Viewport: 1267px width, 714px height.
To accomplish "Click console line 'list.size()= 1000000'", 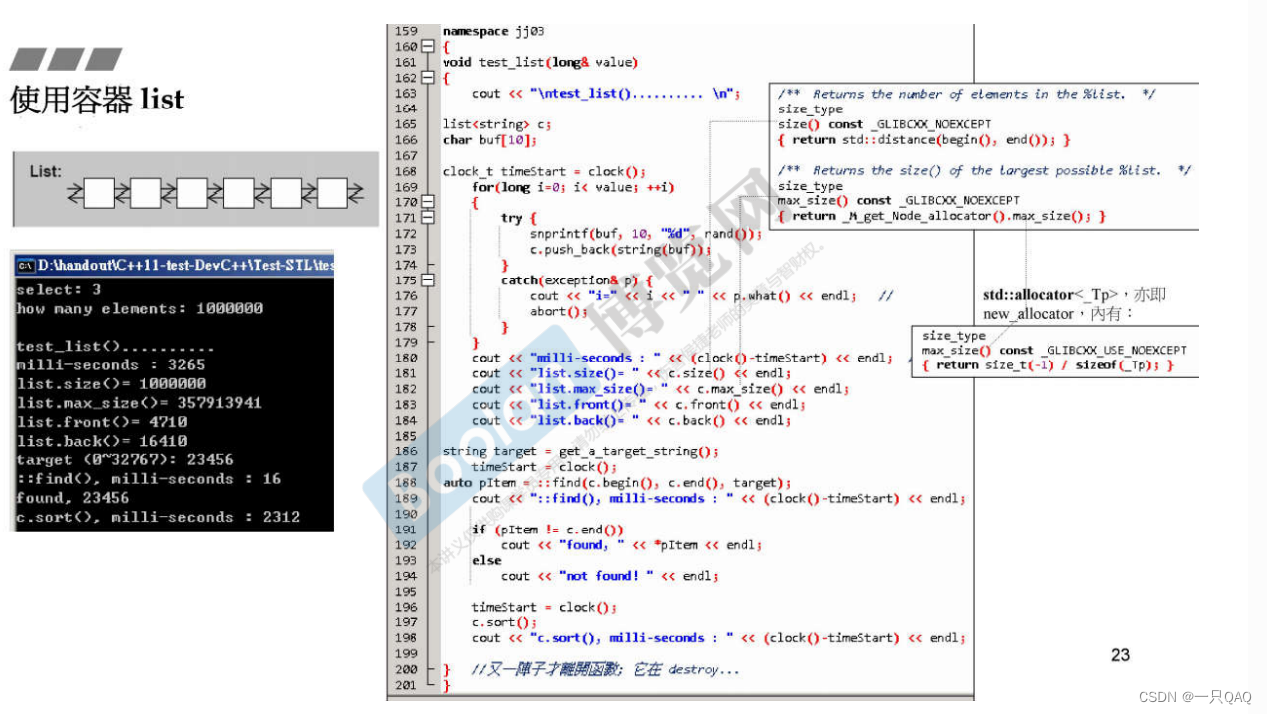I will coord(111,384).
